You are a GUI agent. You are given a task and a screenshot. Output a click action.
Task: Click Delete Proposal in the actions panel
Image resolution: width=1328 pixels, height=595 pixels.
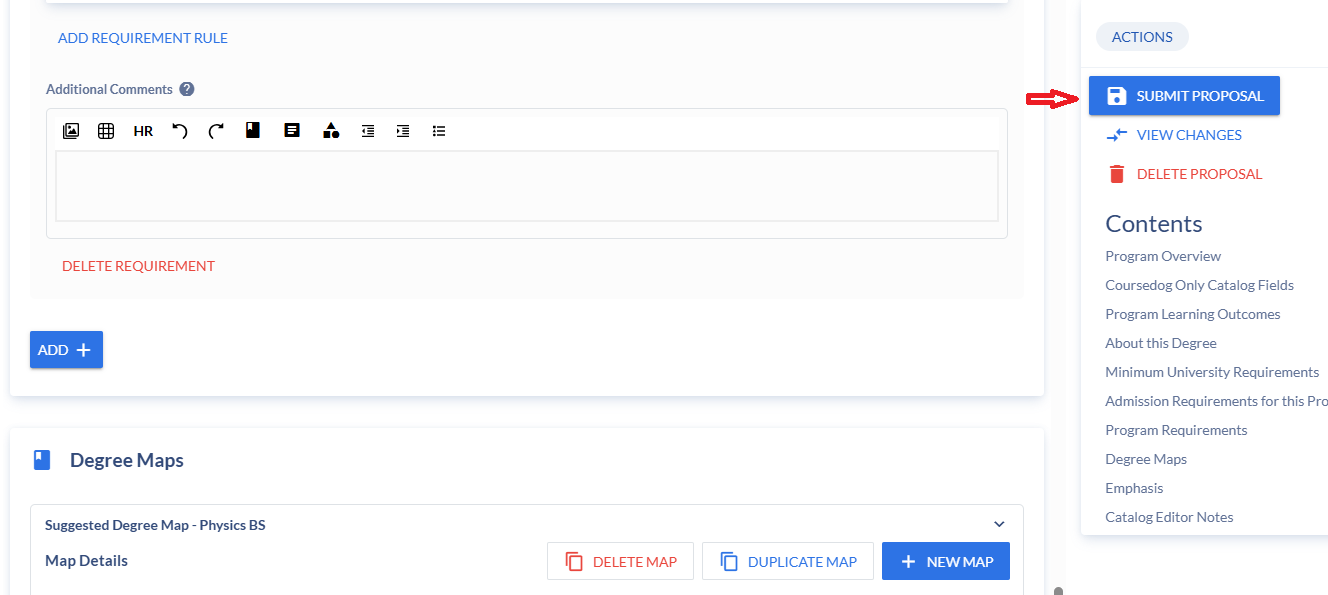1198,174
